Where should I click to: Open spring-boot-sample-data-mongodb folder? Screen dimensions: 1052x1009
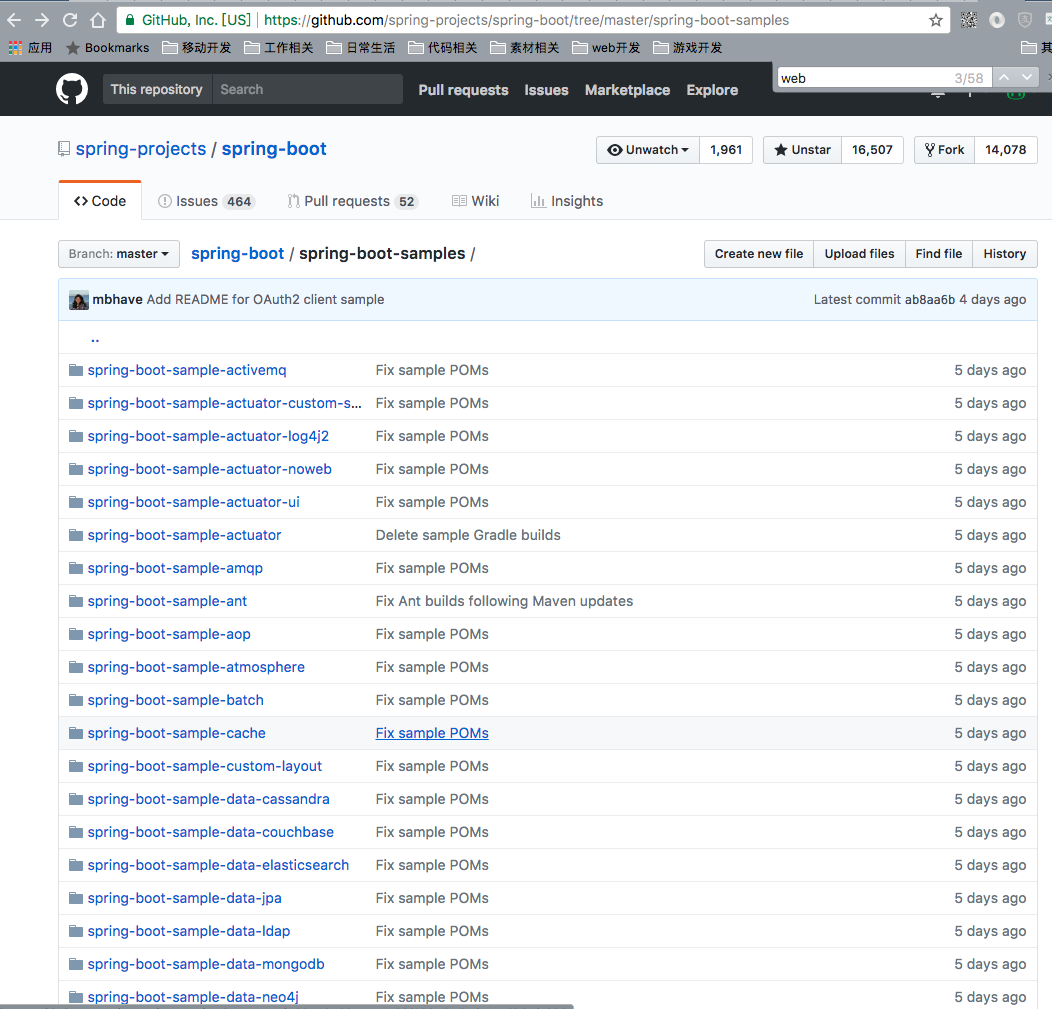(206, 964)
